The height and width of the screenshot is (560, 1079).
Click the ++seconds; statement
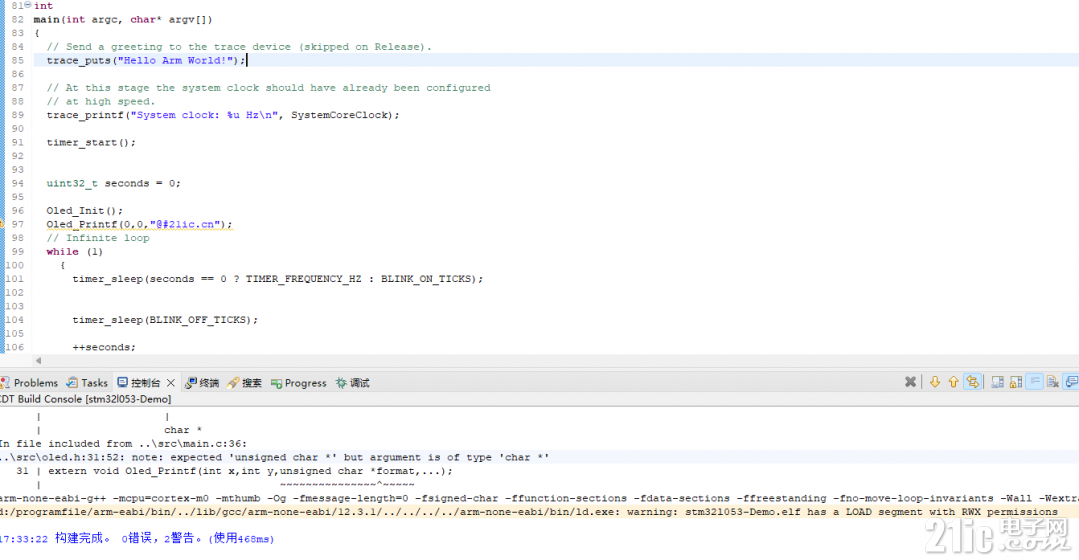(x=104, y=347)
